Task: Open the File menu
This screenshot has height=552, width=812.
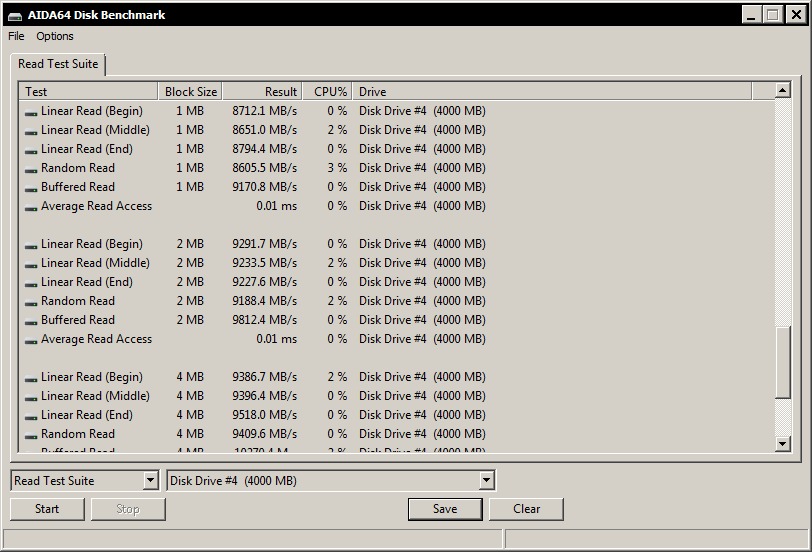Action: (x=16, y=36)
